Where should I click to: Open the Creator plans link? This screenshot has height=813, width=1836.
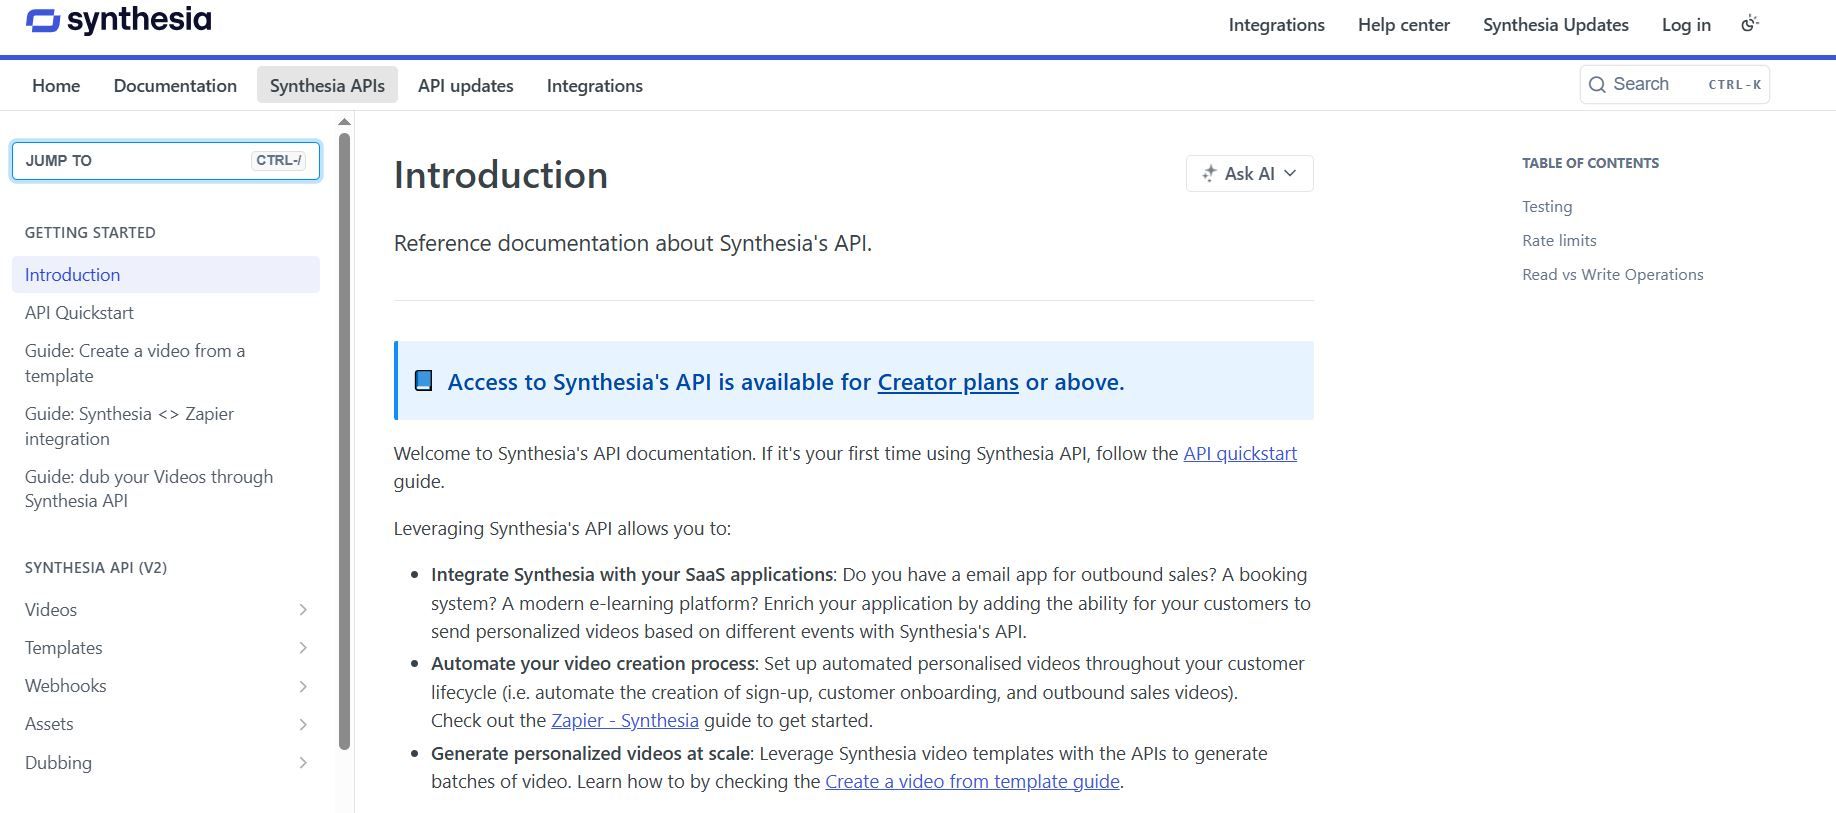947,382
